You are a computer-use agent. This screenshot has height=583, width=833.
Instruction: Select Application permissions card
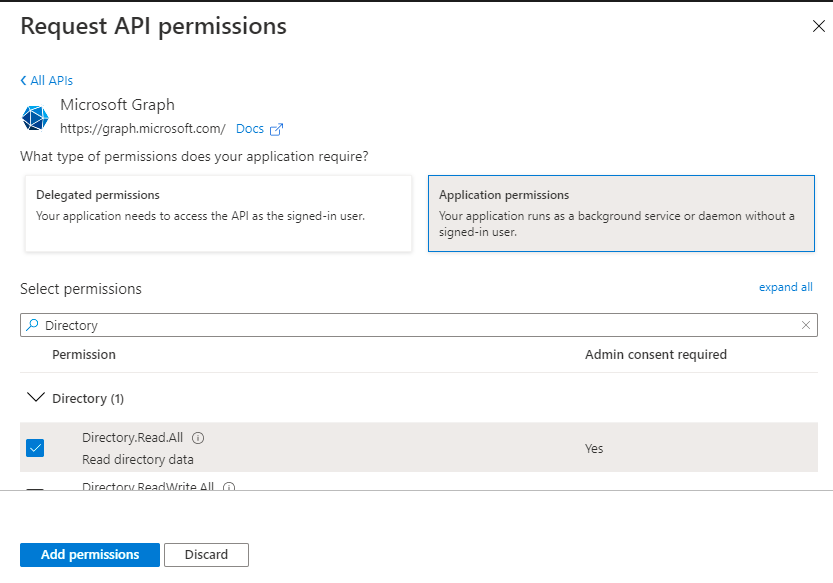pos(621,214)
